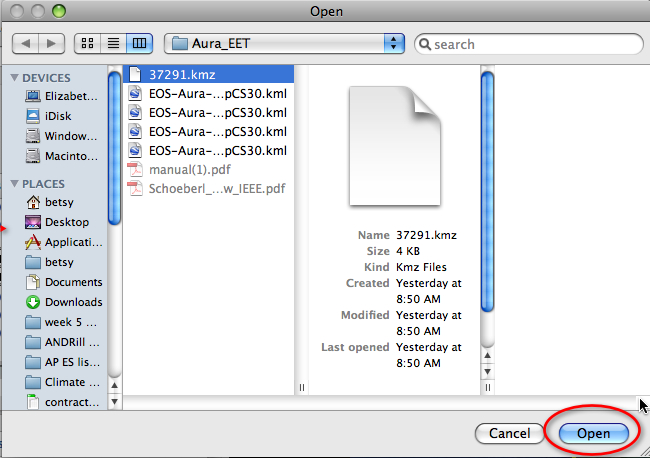Open the Desktop place in sidebar
This screenshot has height=458, width=650.
tap(66, 222)
